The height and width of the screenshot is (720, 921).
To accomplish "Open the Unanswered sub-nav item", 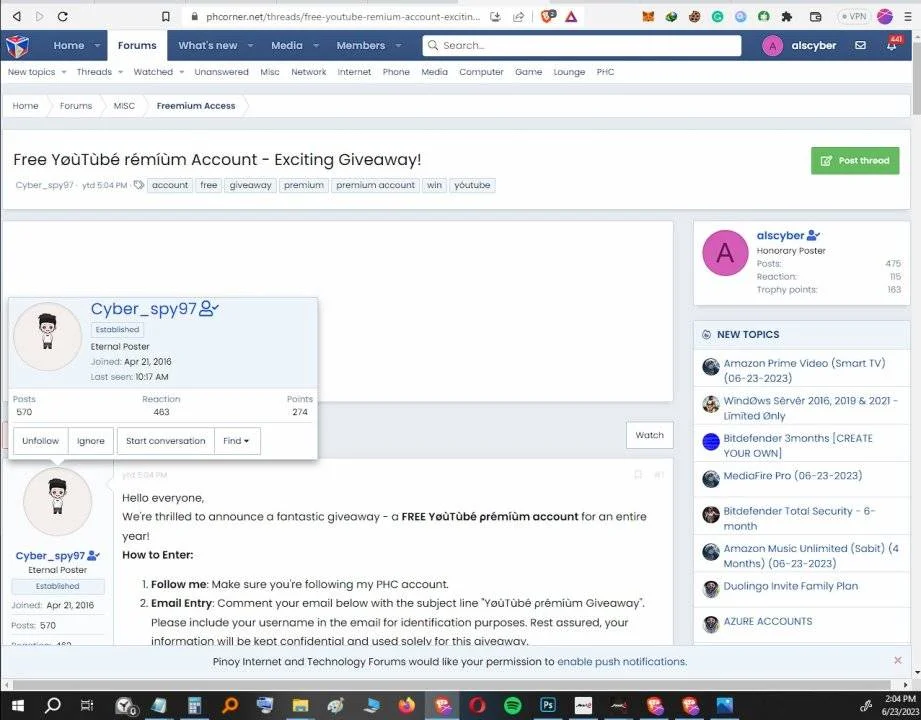I will (x=221, y=72).
